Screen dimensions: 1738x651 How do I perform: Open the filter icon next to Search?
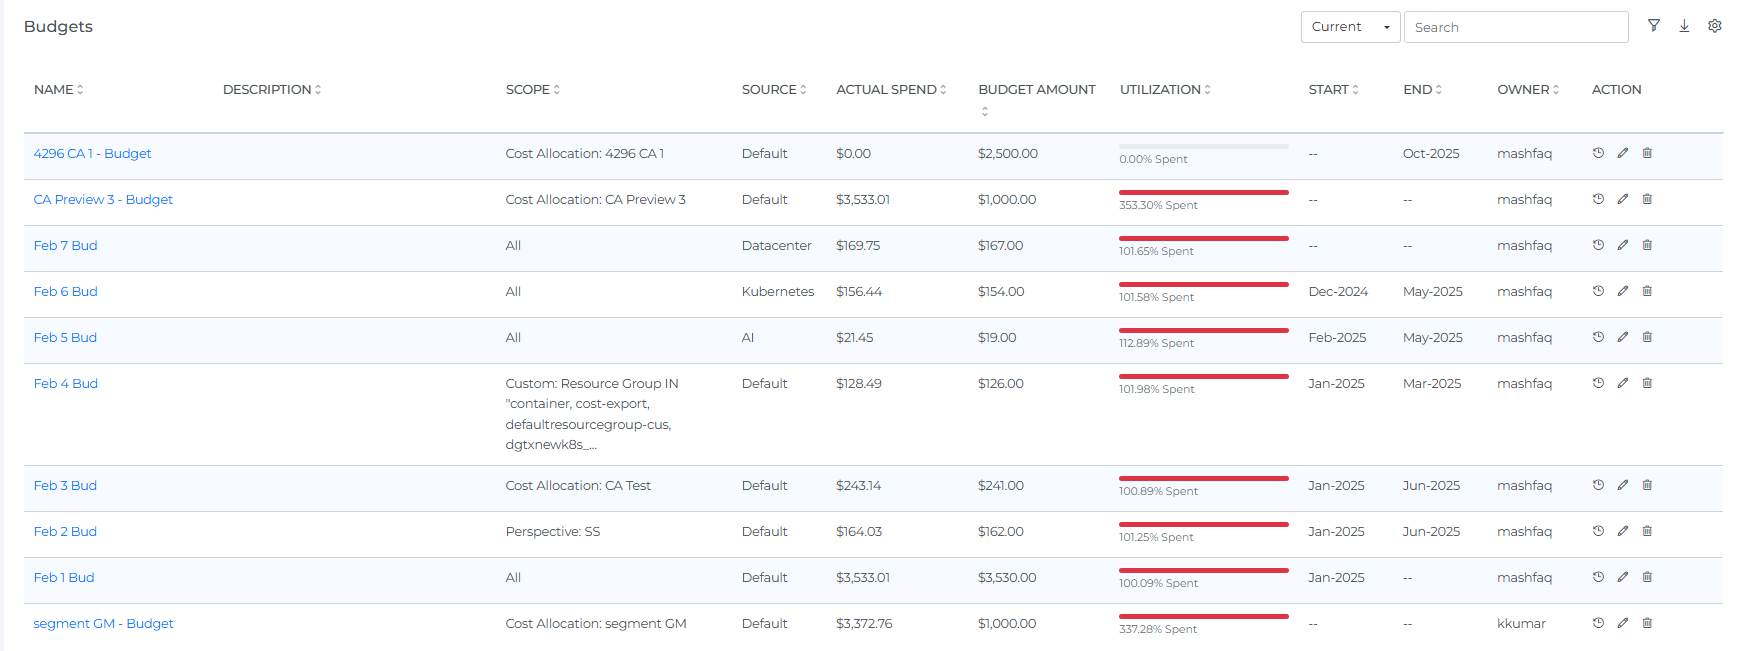pos(1654,26)
